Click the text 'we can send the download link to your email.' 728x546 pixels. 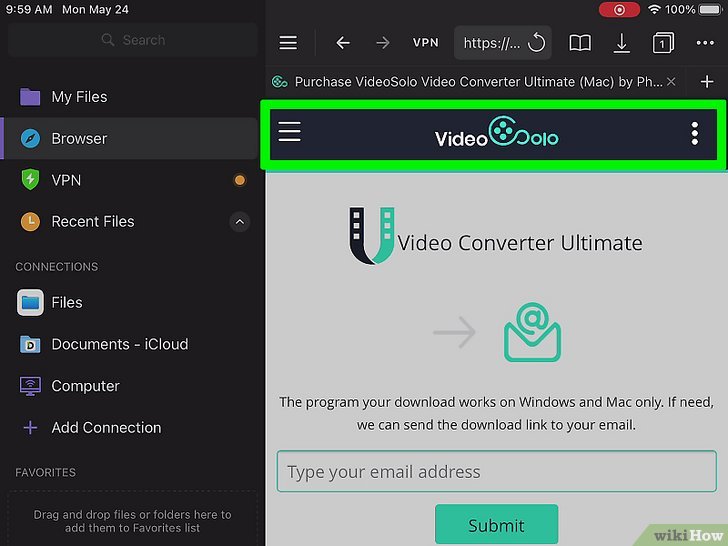pos(496,425)
